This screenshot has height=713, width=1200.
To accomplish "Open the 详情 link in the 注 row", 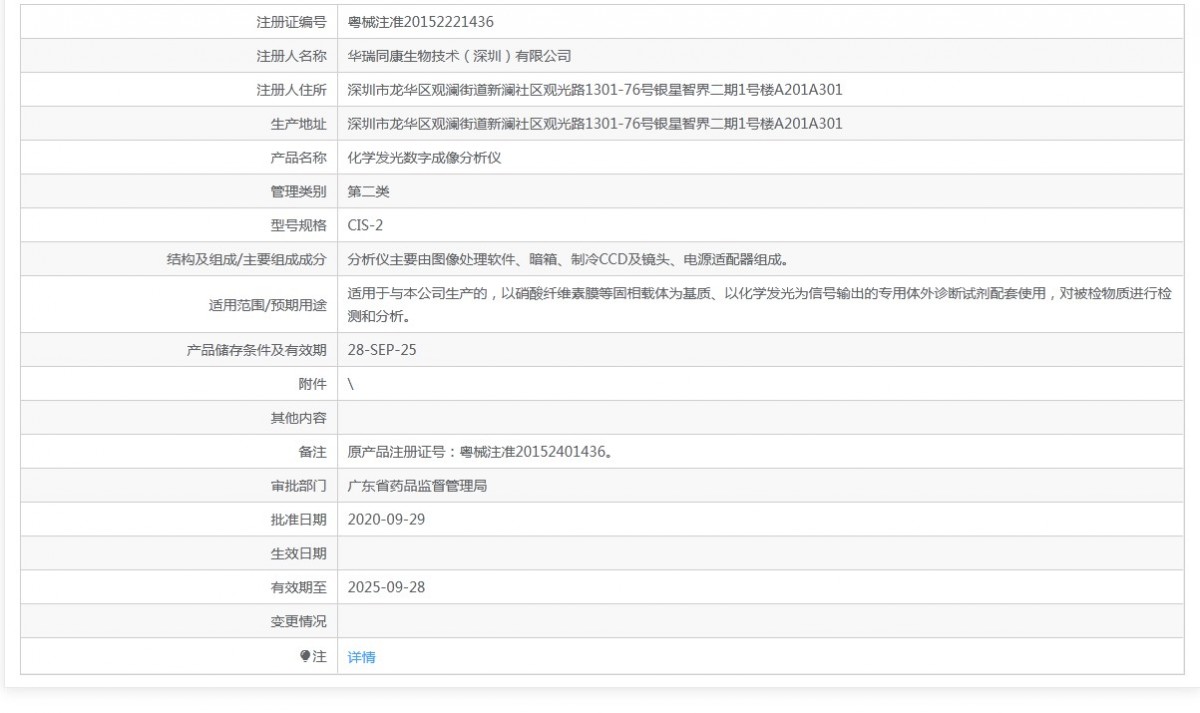I will (x=361, y=657).
